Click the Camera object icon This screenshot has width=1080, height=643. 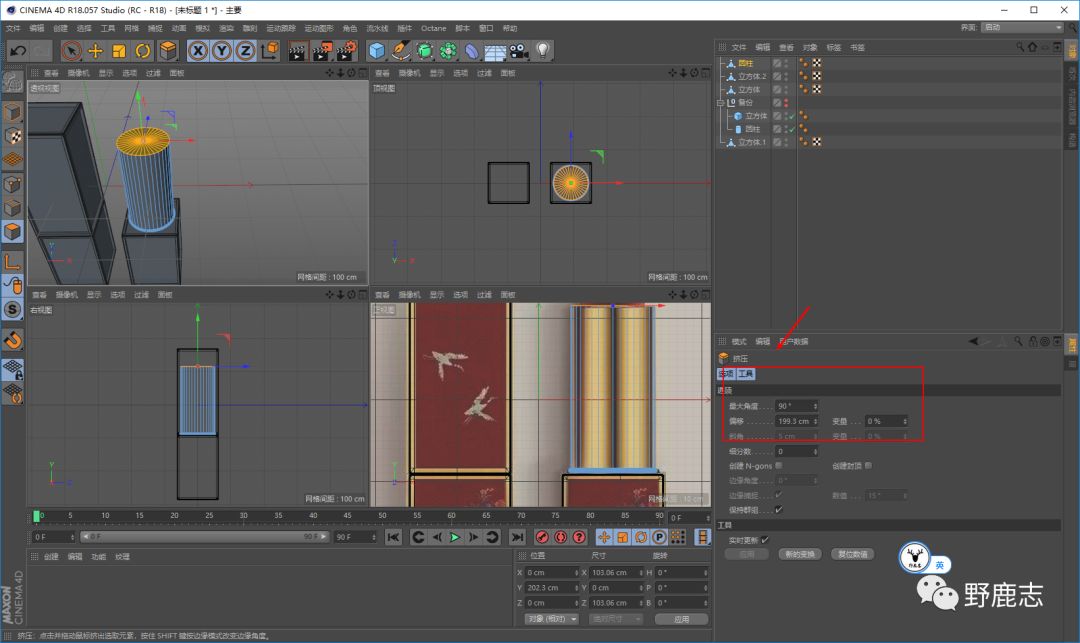pyautogui.click(x=519, y=50)
